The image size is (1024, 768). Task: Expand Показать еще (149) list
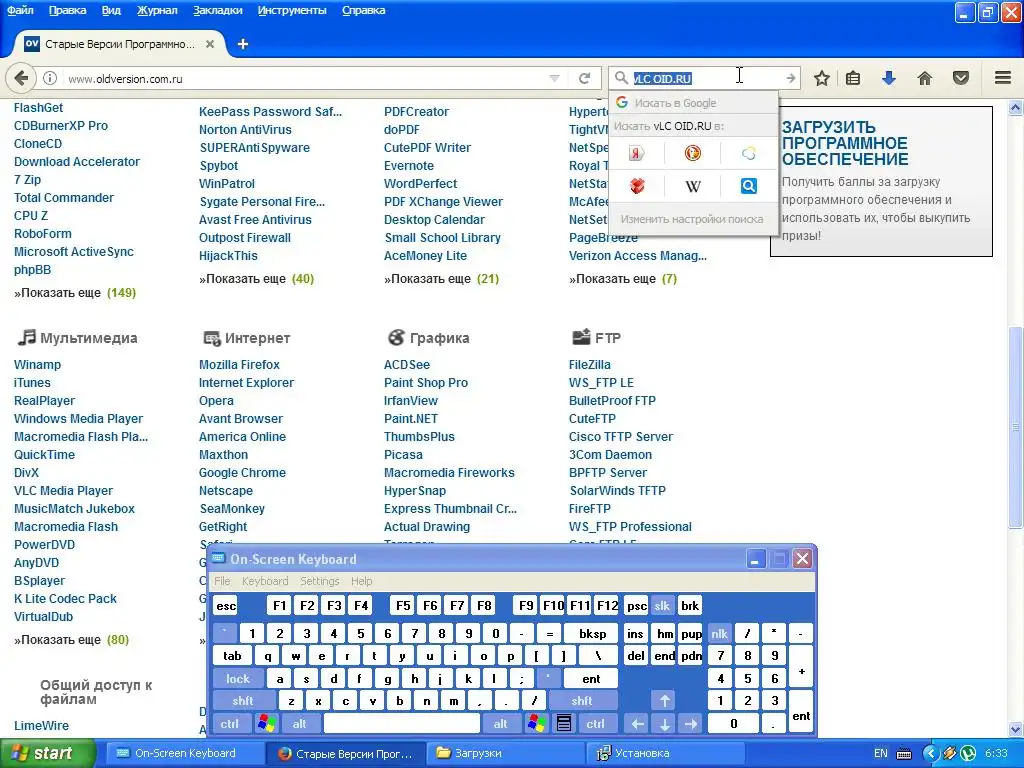(x=75, y=293)
